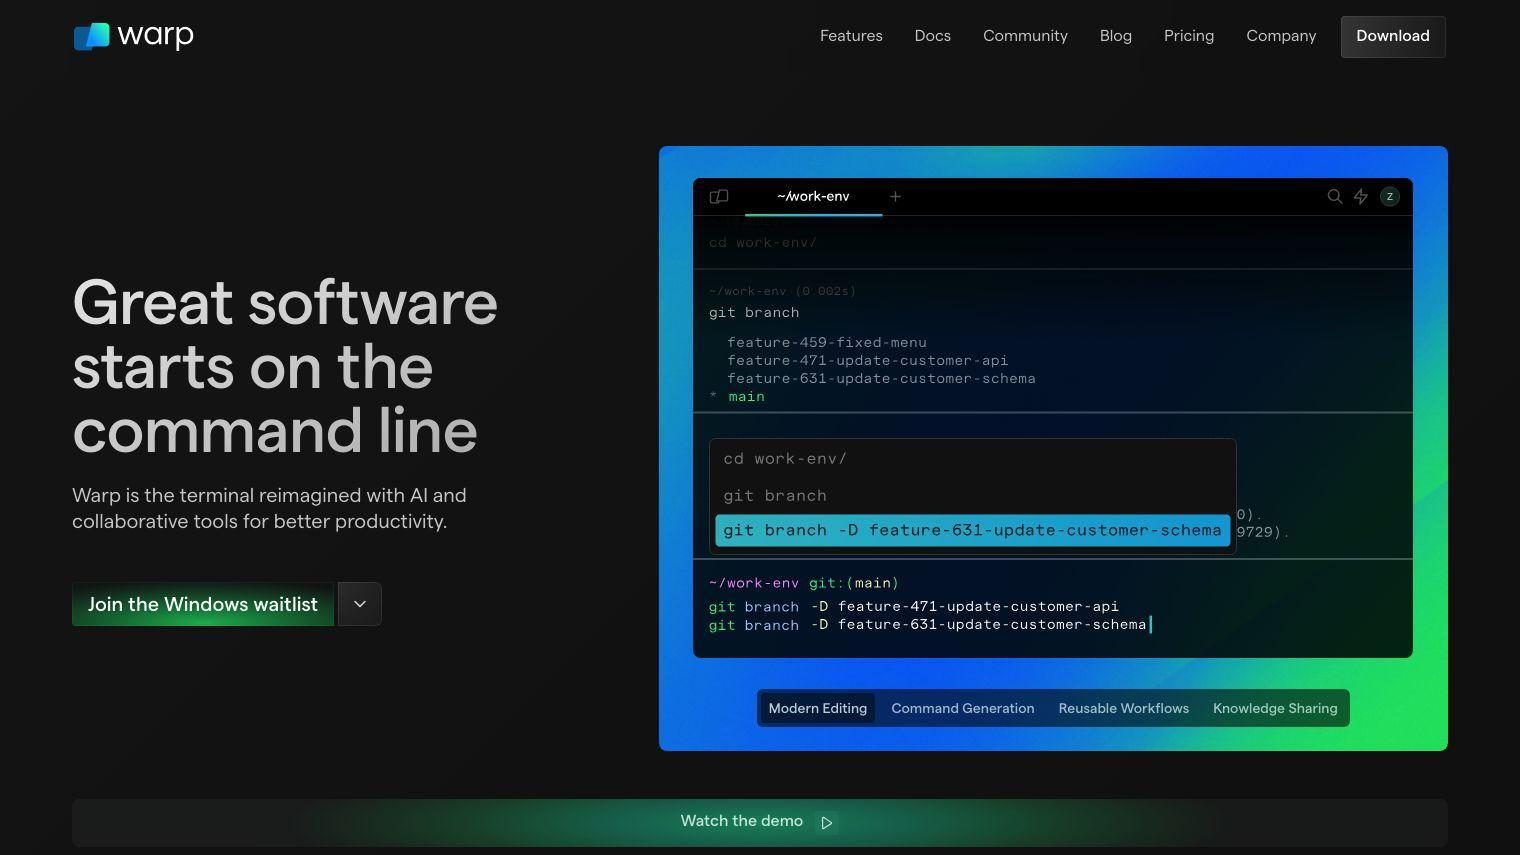
Task: Select the 'git branch' history suggestion
Action: 774,496
